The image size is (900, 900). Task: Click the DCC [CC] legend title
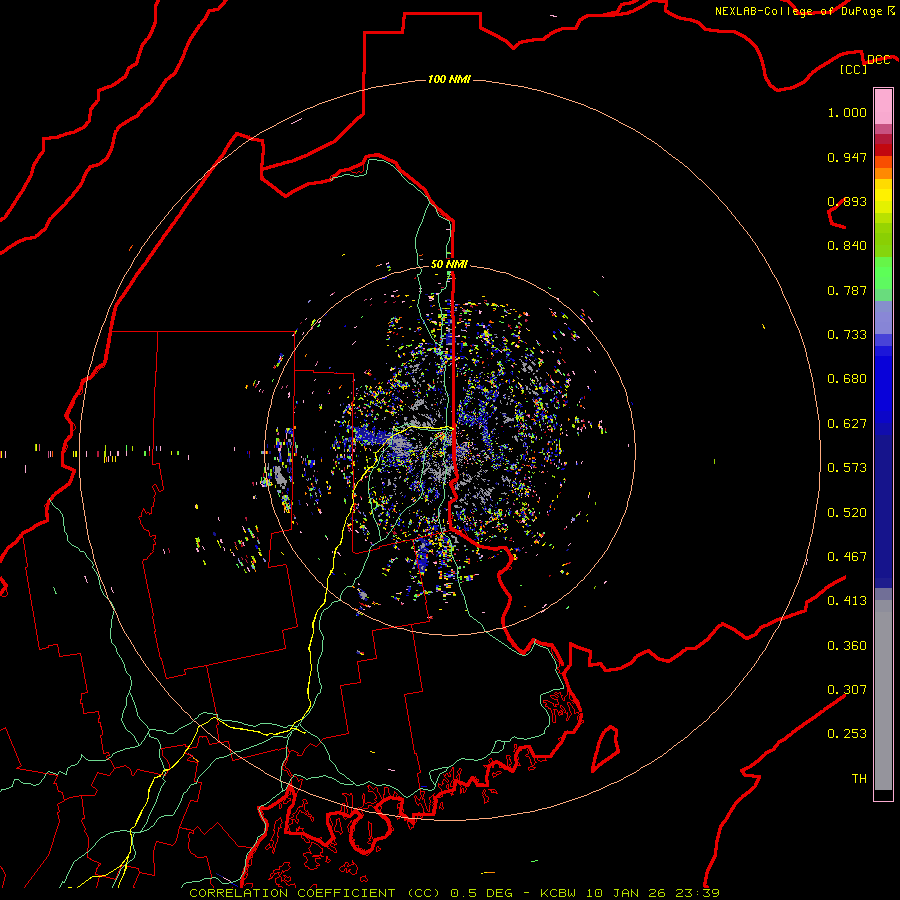point(864,64)
